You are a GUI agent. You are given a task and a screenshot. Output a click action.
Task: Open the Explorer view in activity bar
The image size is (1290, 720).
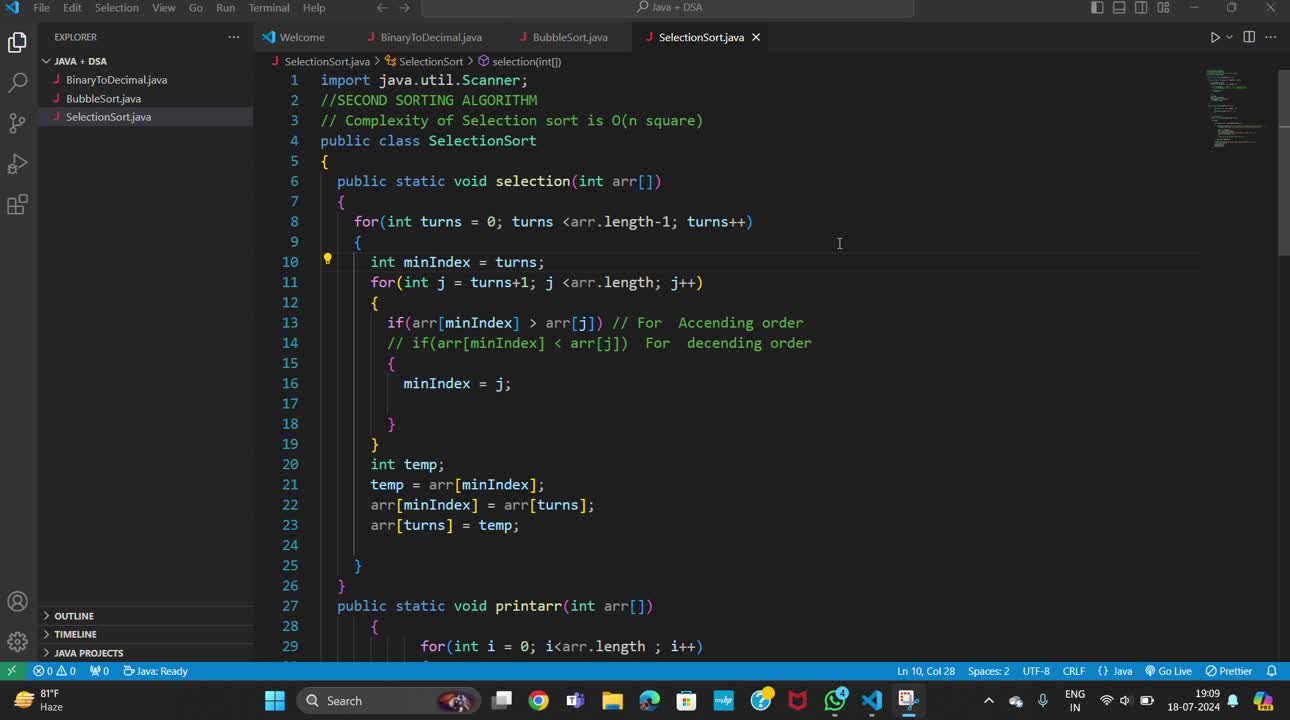(17, 42)
